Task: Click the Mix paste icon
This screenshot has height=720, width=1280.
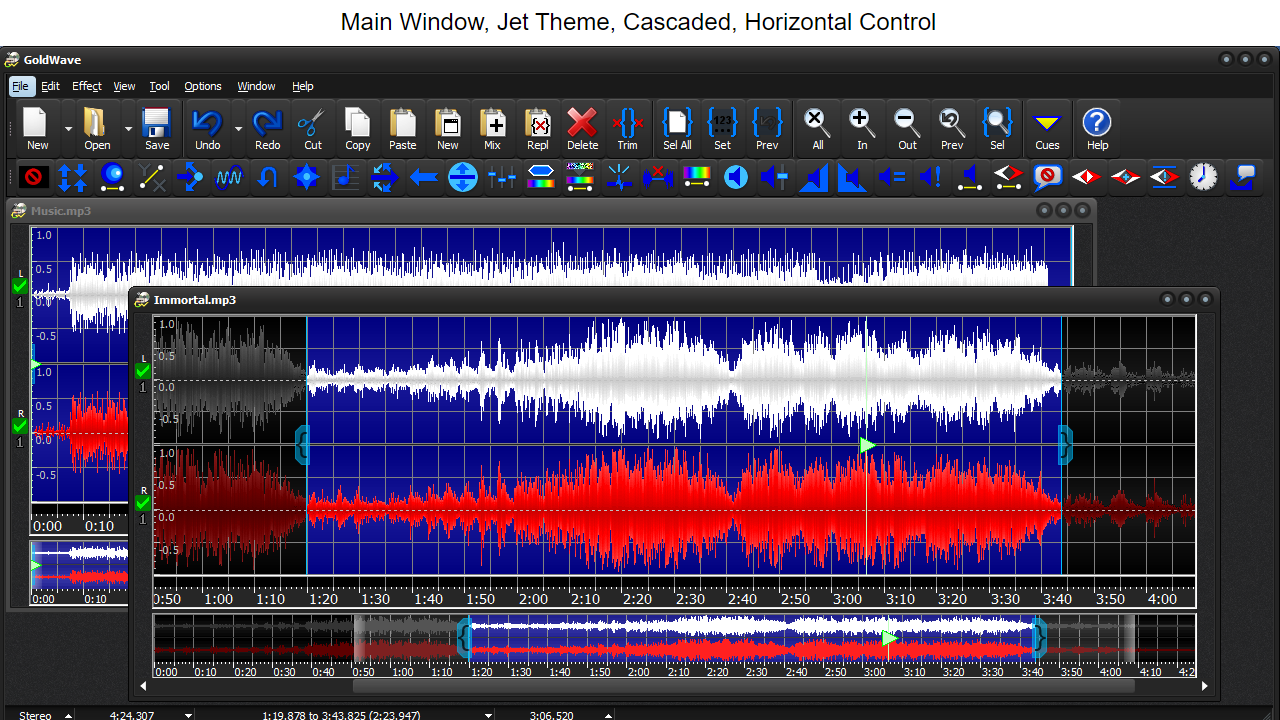Action: (x=492, y=129)
